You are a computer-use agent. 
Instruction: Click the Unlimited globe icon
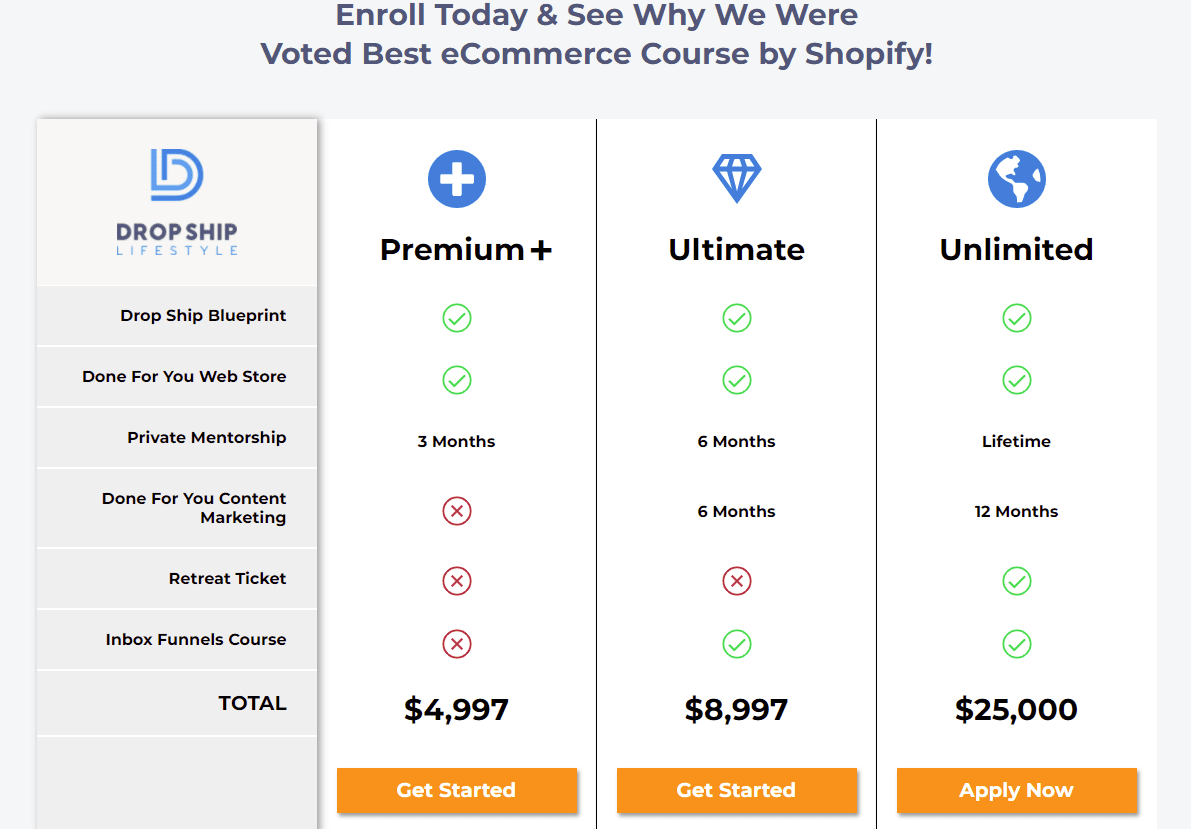[1016, 179]
